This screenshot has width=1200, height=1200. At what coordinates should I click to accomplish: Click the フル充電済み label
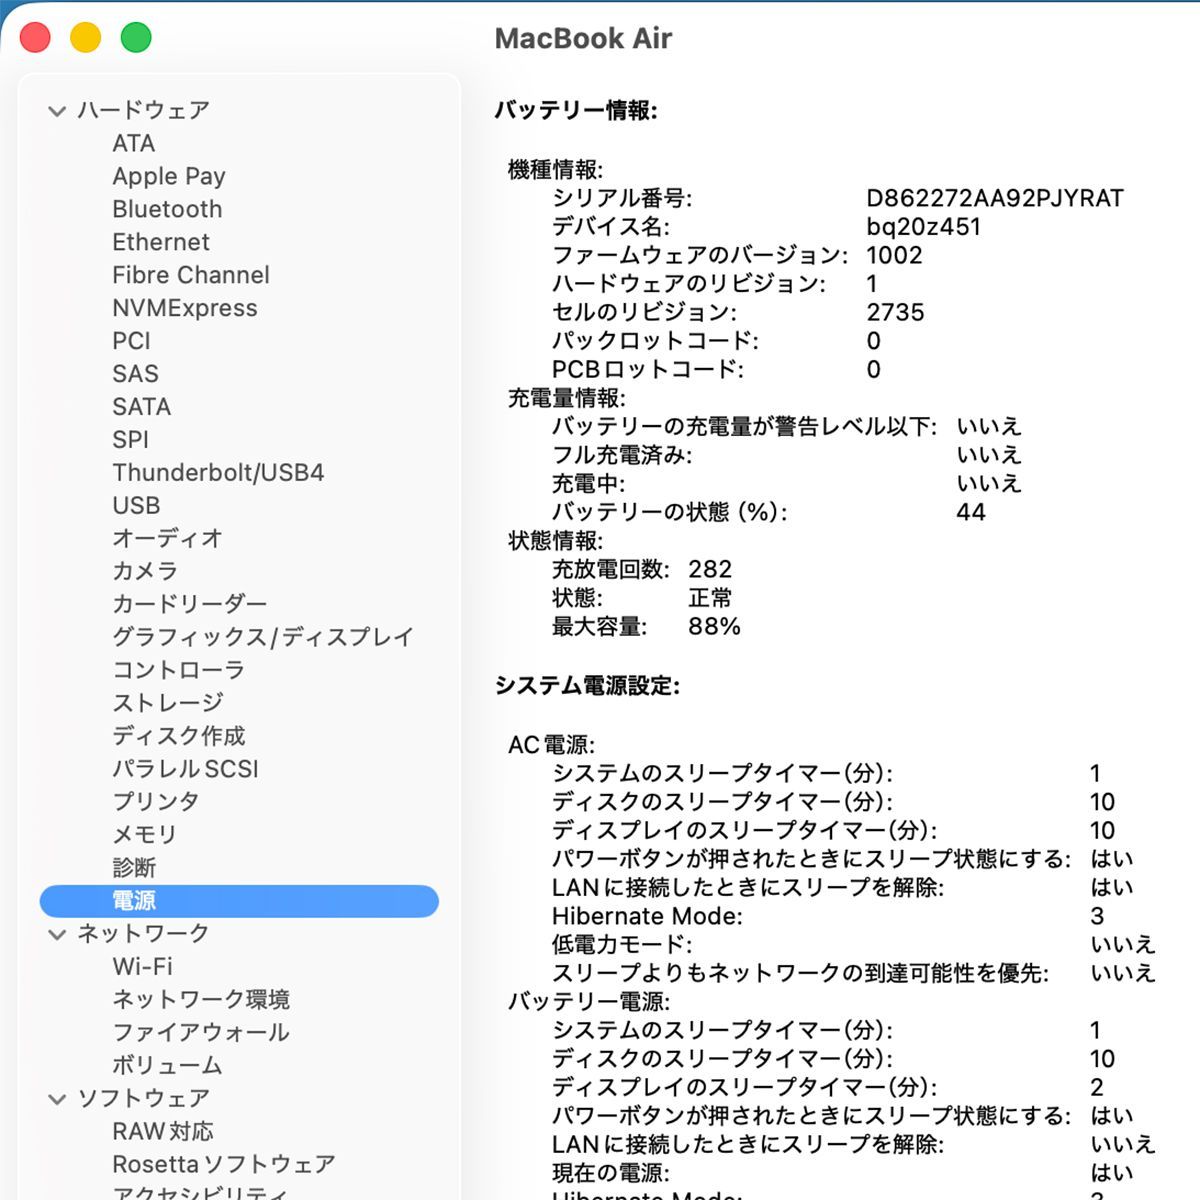pos(622,456)
